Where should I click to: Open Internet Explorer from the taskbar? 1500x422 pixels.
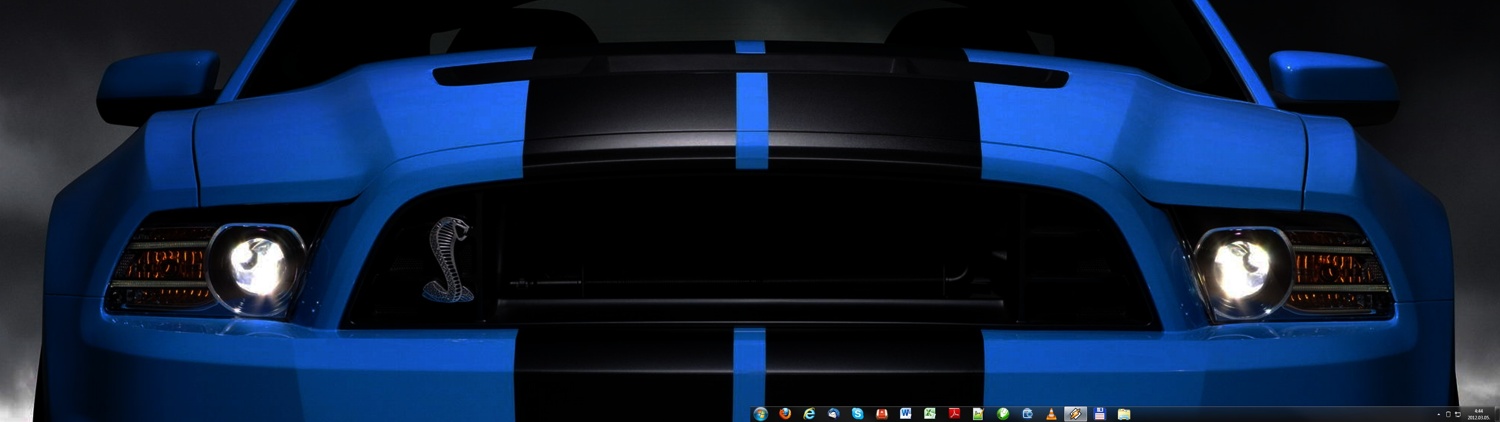809,414
